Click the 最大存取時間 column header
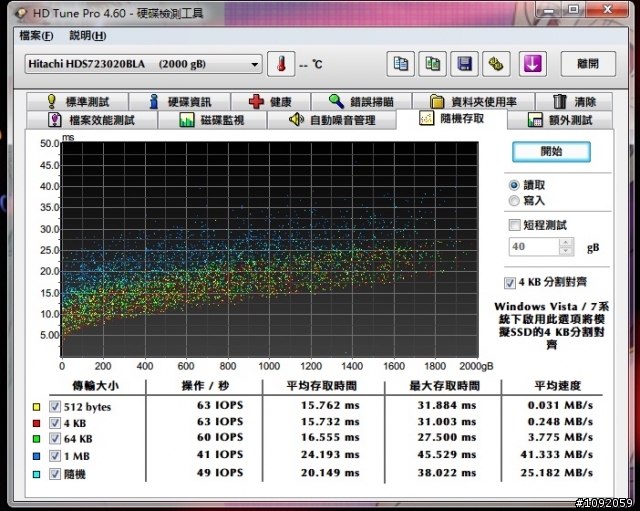Viewport: 640px width, 511px height. 444,386
